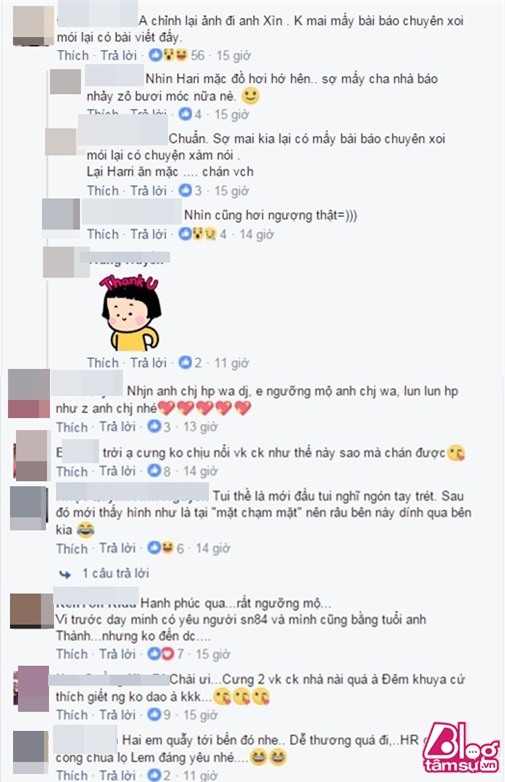This screenshot has height=782, width=505.
Task: Click Thích under the Thank U sticker
Action: [x=103, y=363]
